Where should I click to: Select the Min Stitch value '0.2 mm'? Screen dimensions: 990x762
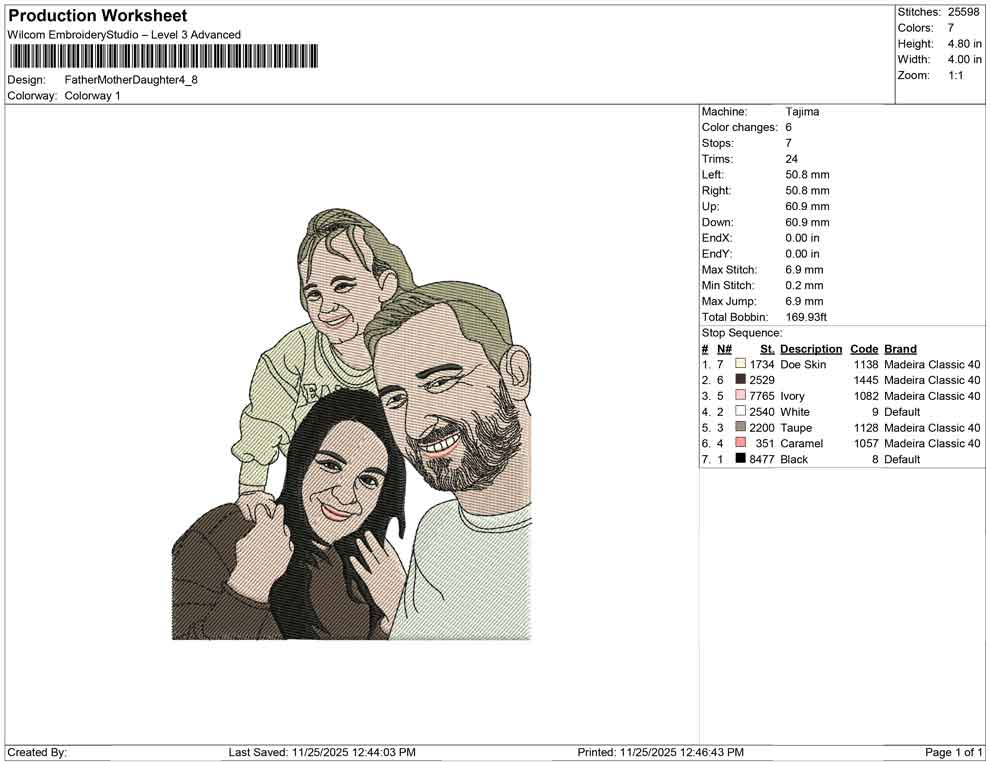[804, 285]
